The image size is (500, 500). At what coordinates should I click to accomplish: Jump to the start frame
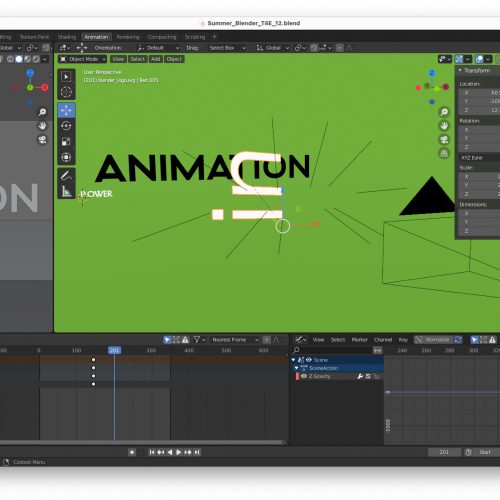pyautogui.click(x=152, y=452)
